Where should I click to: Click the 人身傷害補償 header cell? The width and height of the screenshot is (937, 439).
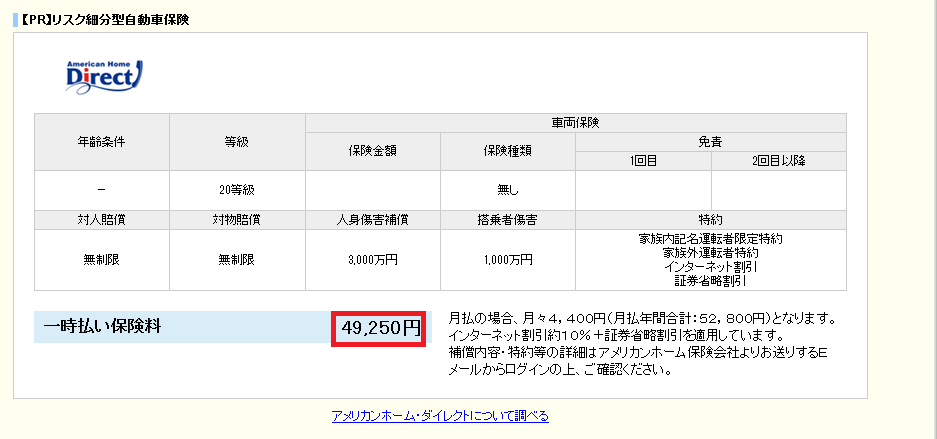372,219
